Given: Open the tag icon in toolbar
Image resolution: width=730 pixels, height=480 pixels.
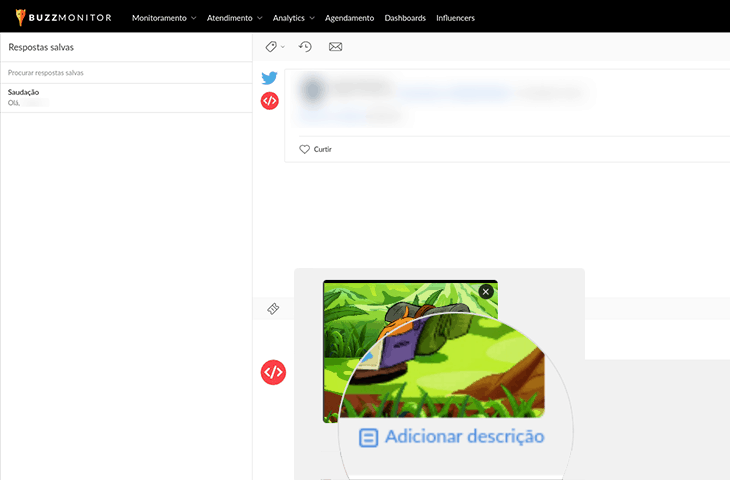Looking at the screenshot, I should coord(271,47).
